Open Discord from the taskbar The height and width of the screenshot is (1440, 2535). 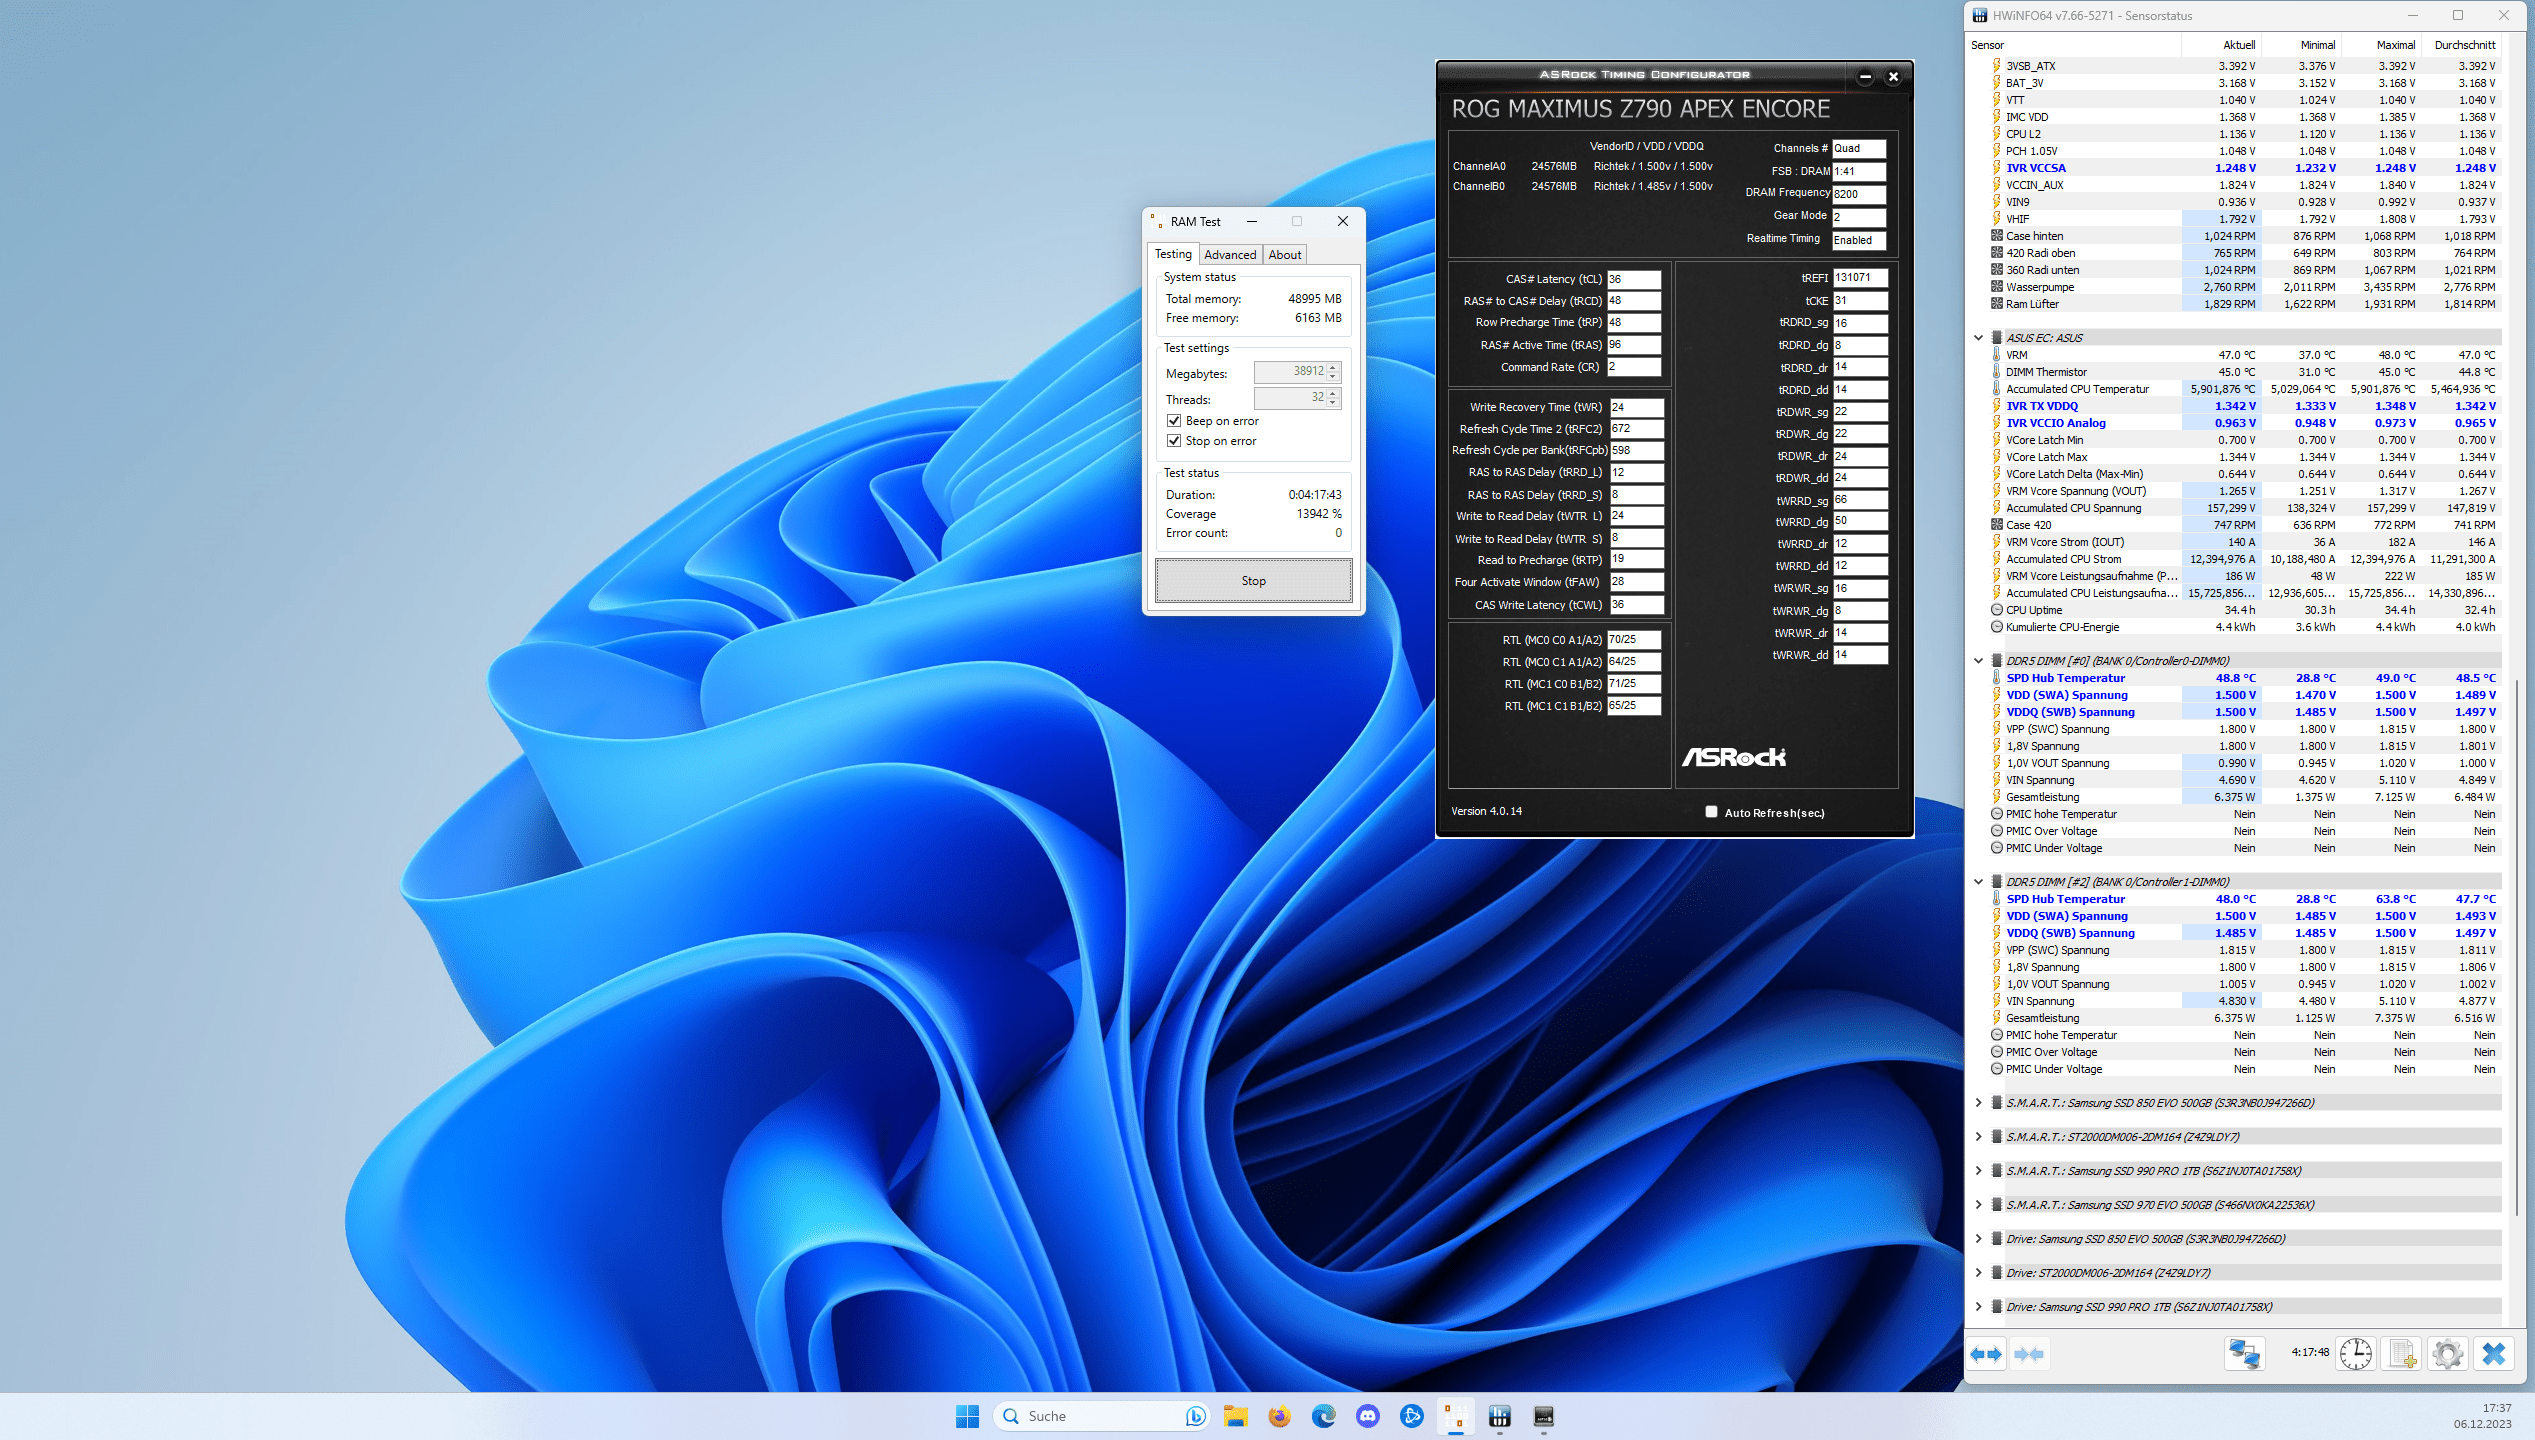pyautogui.click(x=1367, y=1416)
